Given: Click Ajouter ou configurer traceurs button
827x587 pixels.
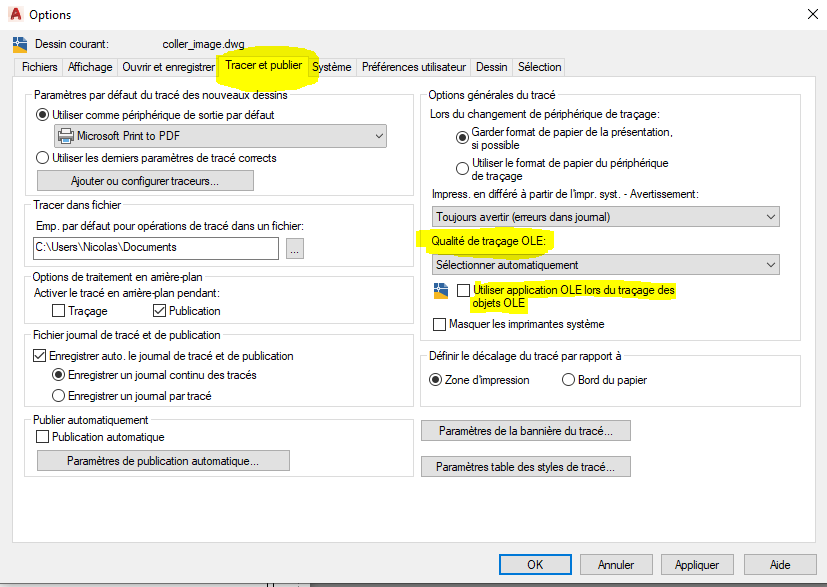Looking at the screenshot, I should click(145, 181).
